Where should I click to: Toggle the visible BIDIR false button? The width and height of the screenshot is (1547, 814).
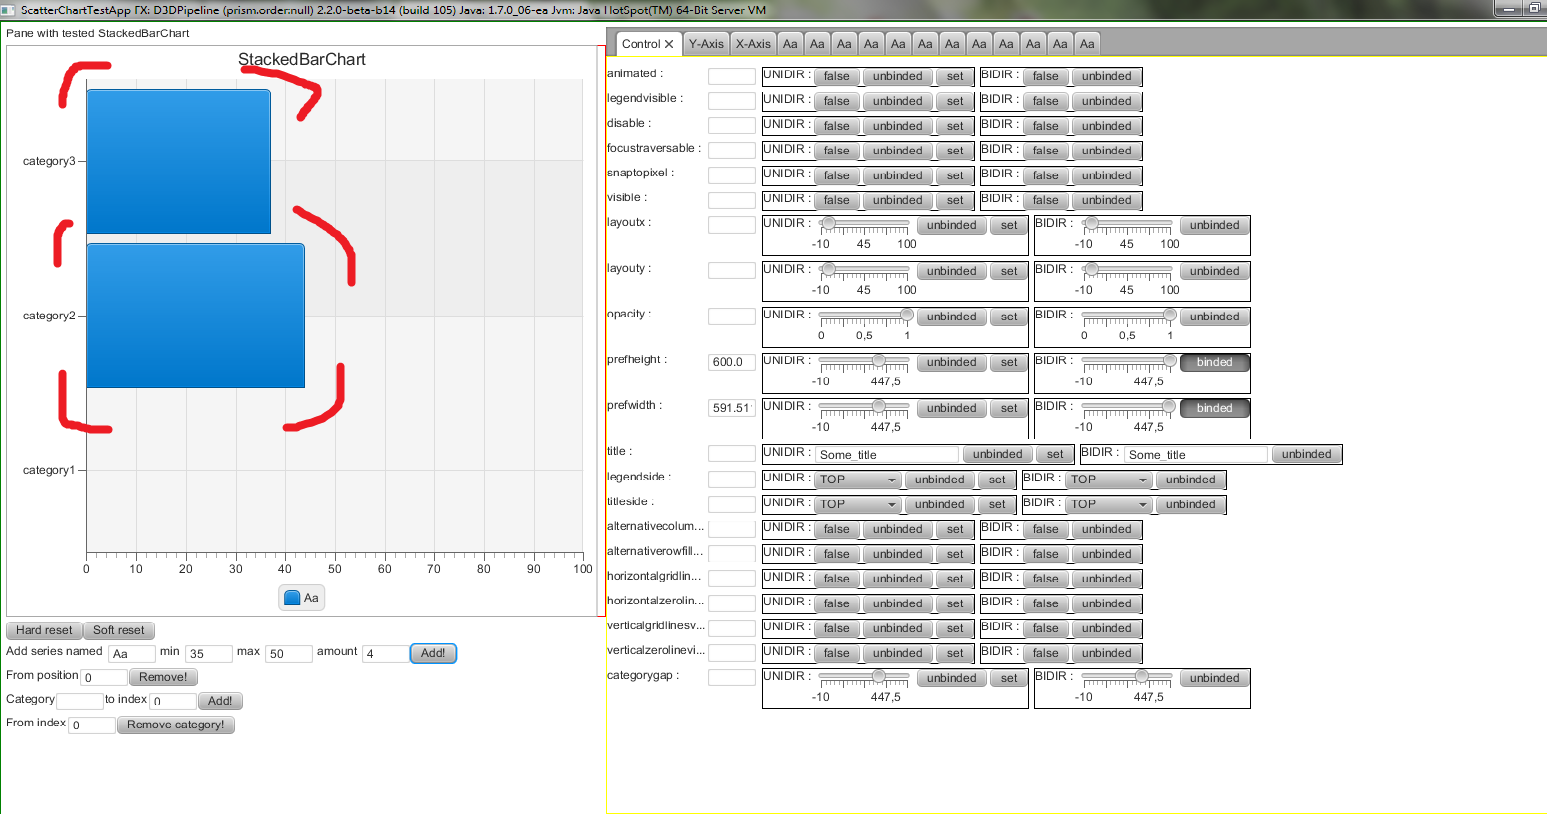point(1045,200)
